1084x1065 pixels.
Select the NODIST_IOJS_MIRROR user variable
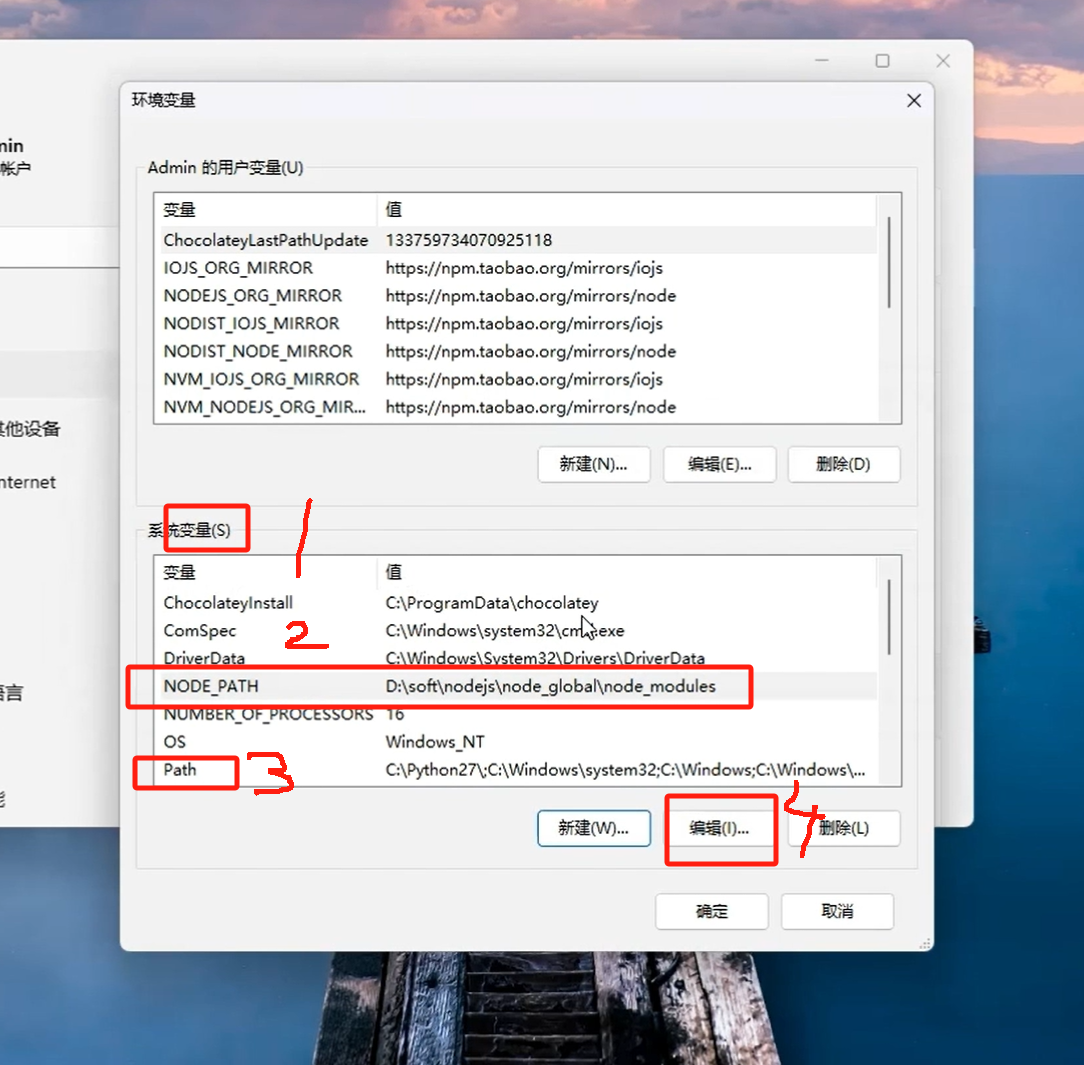518,323
